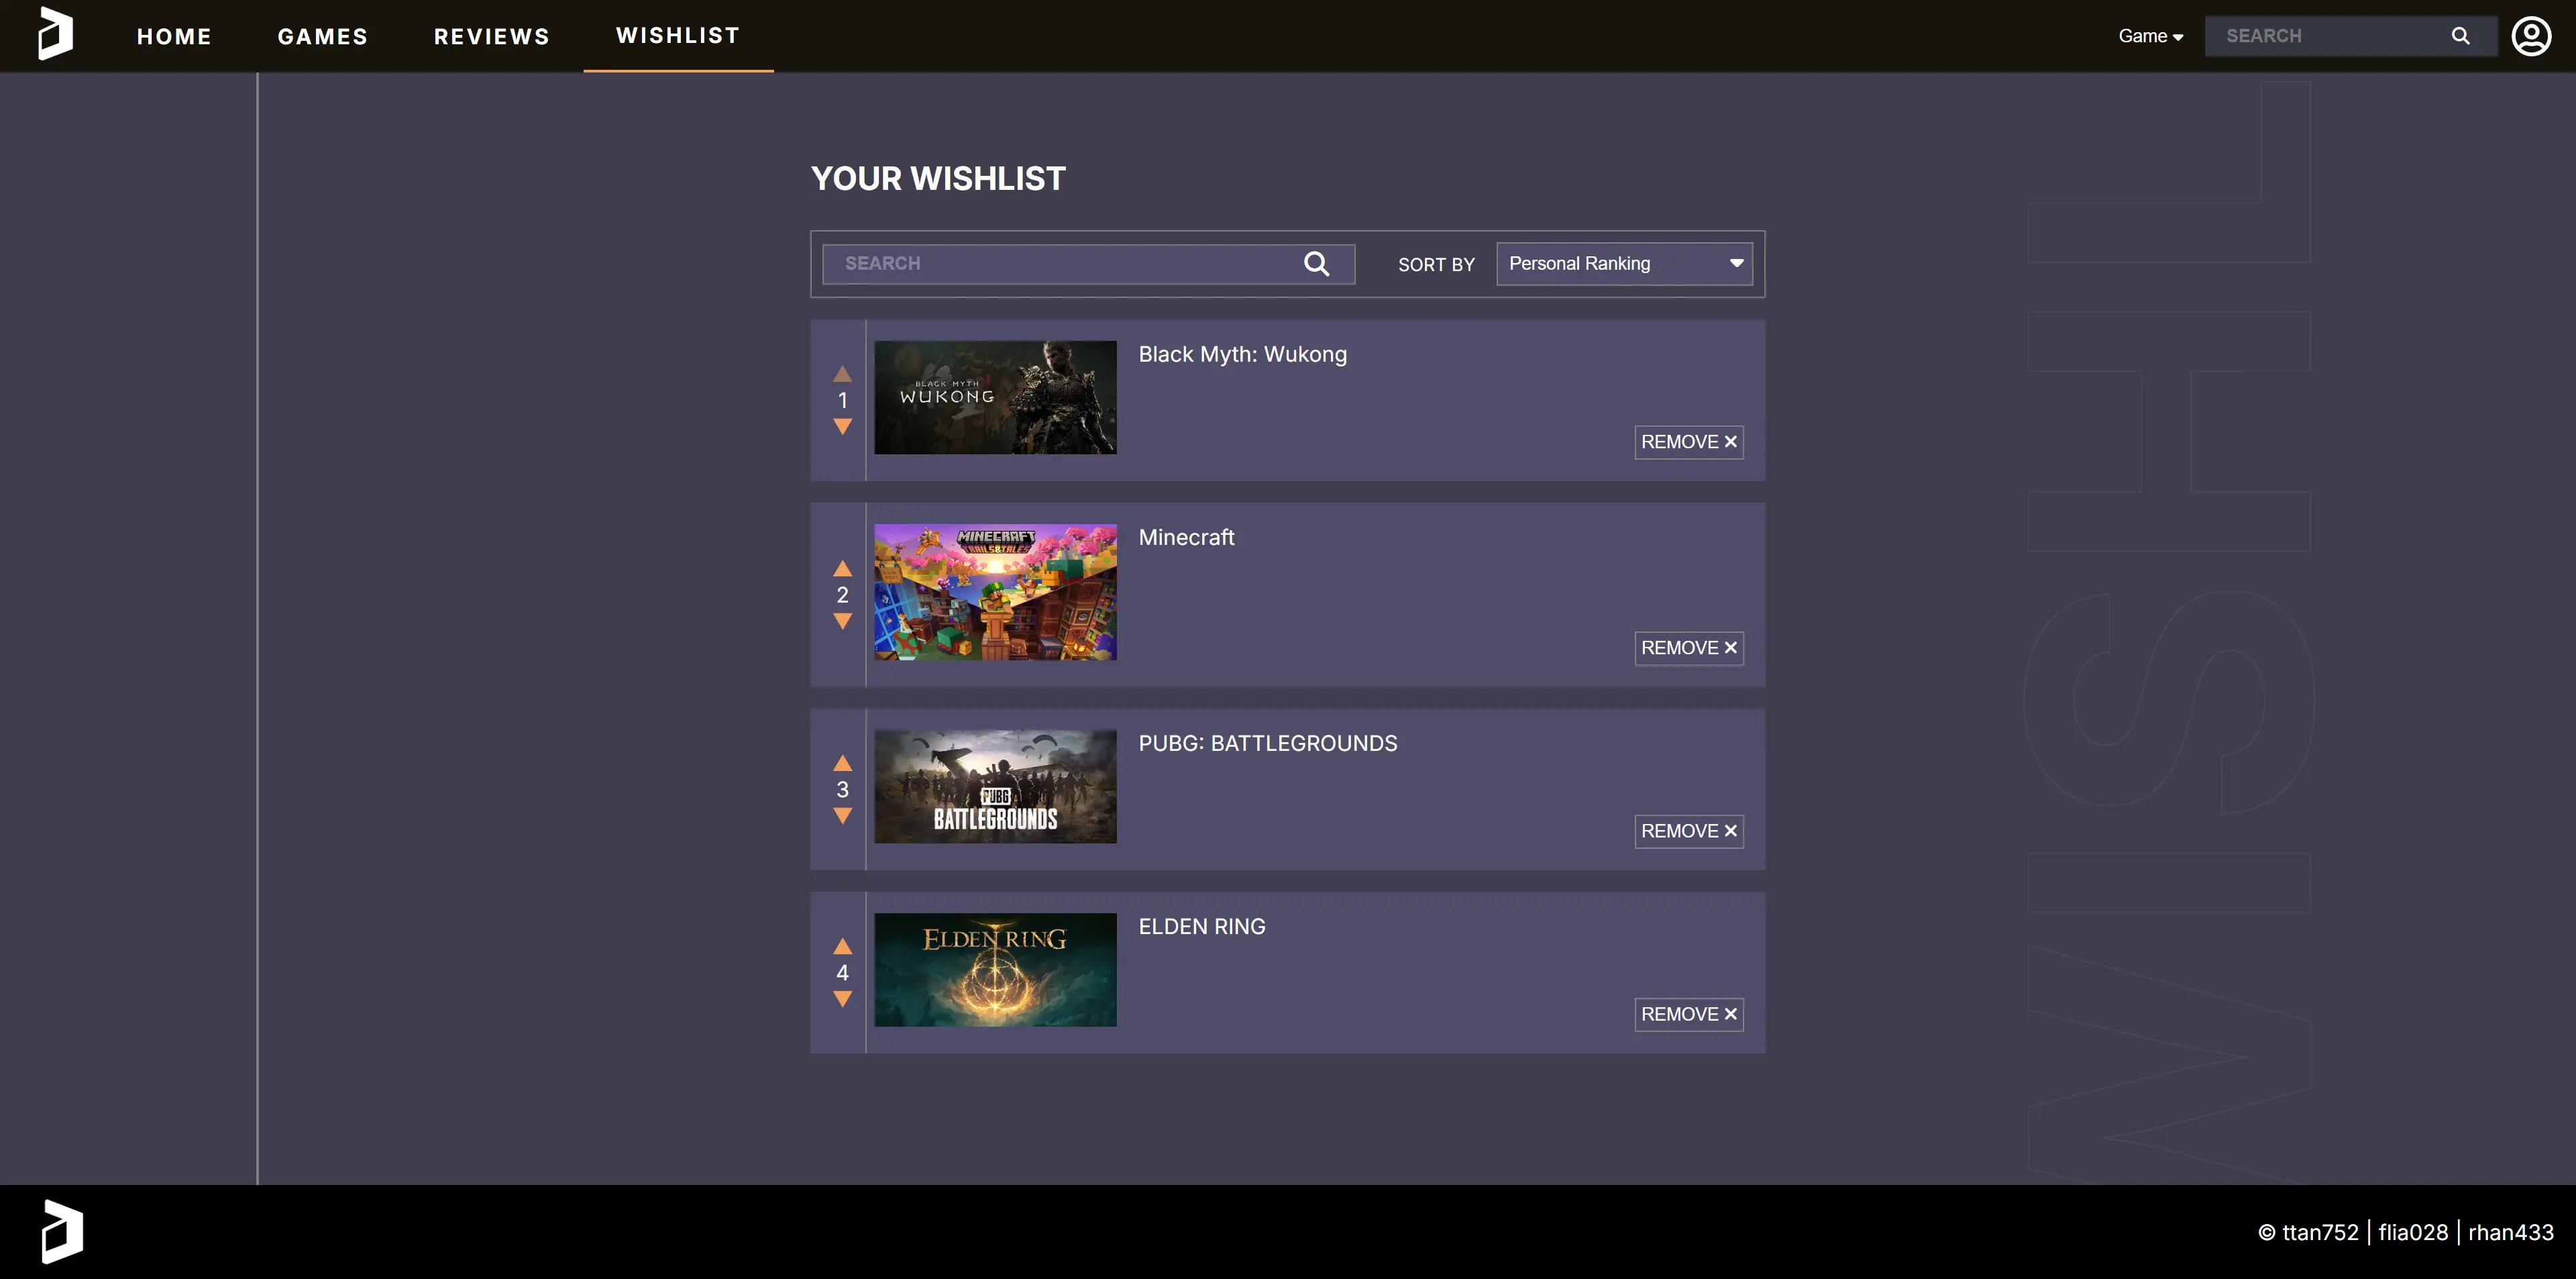This screenshot has width=2576, height=1279.
Task: Go to the HOME page
Action: click(174, 36)
